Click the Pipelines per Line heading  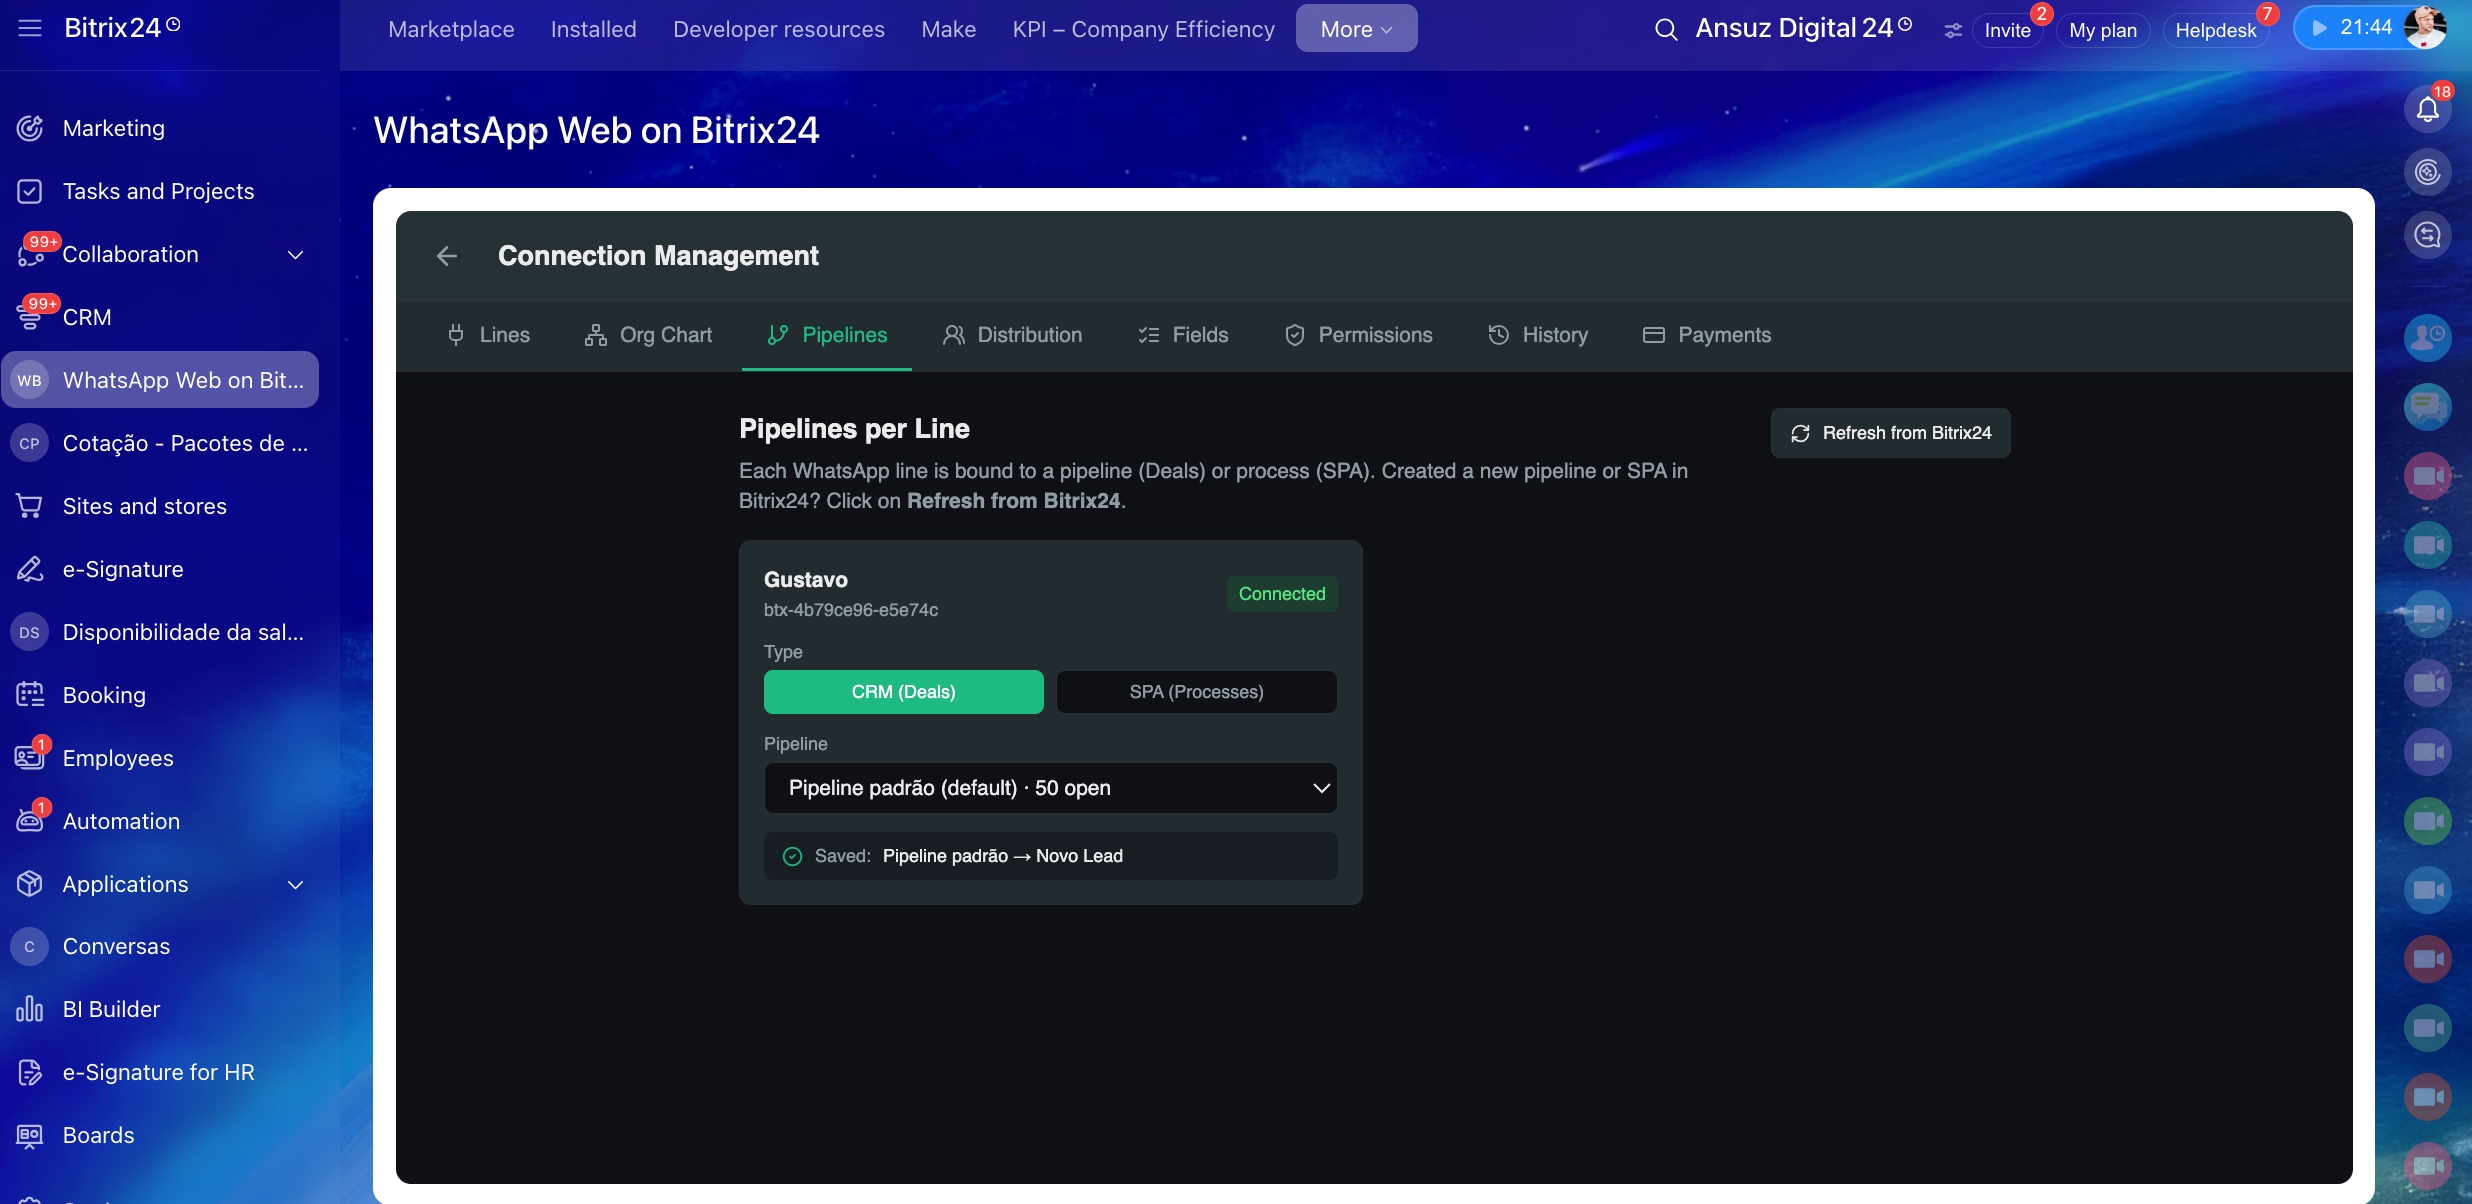[854, 429]
